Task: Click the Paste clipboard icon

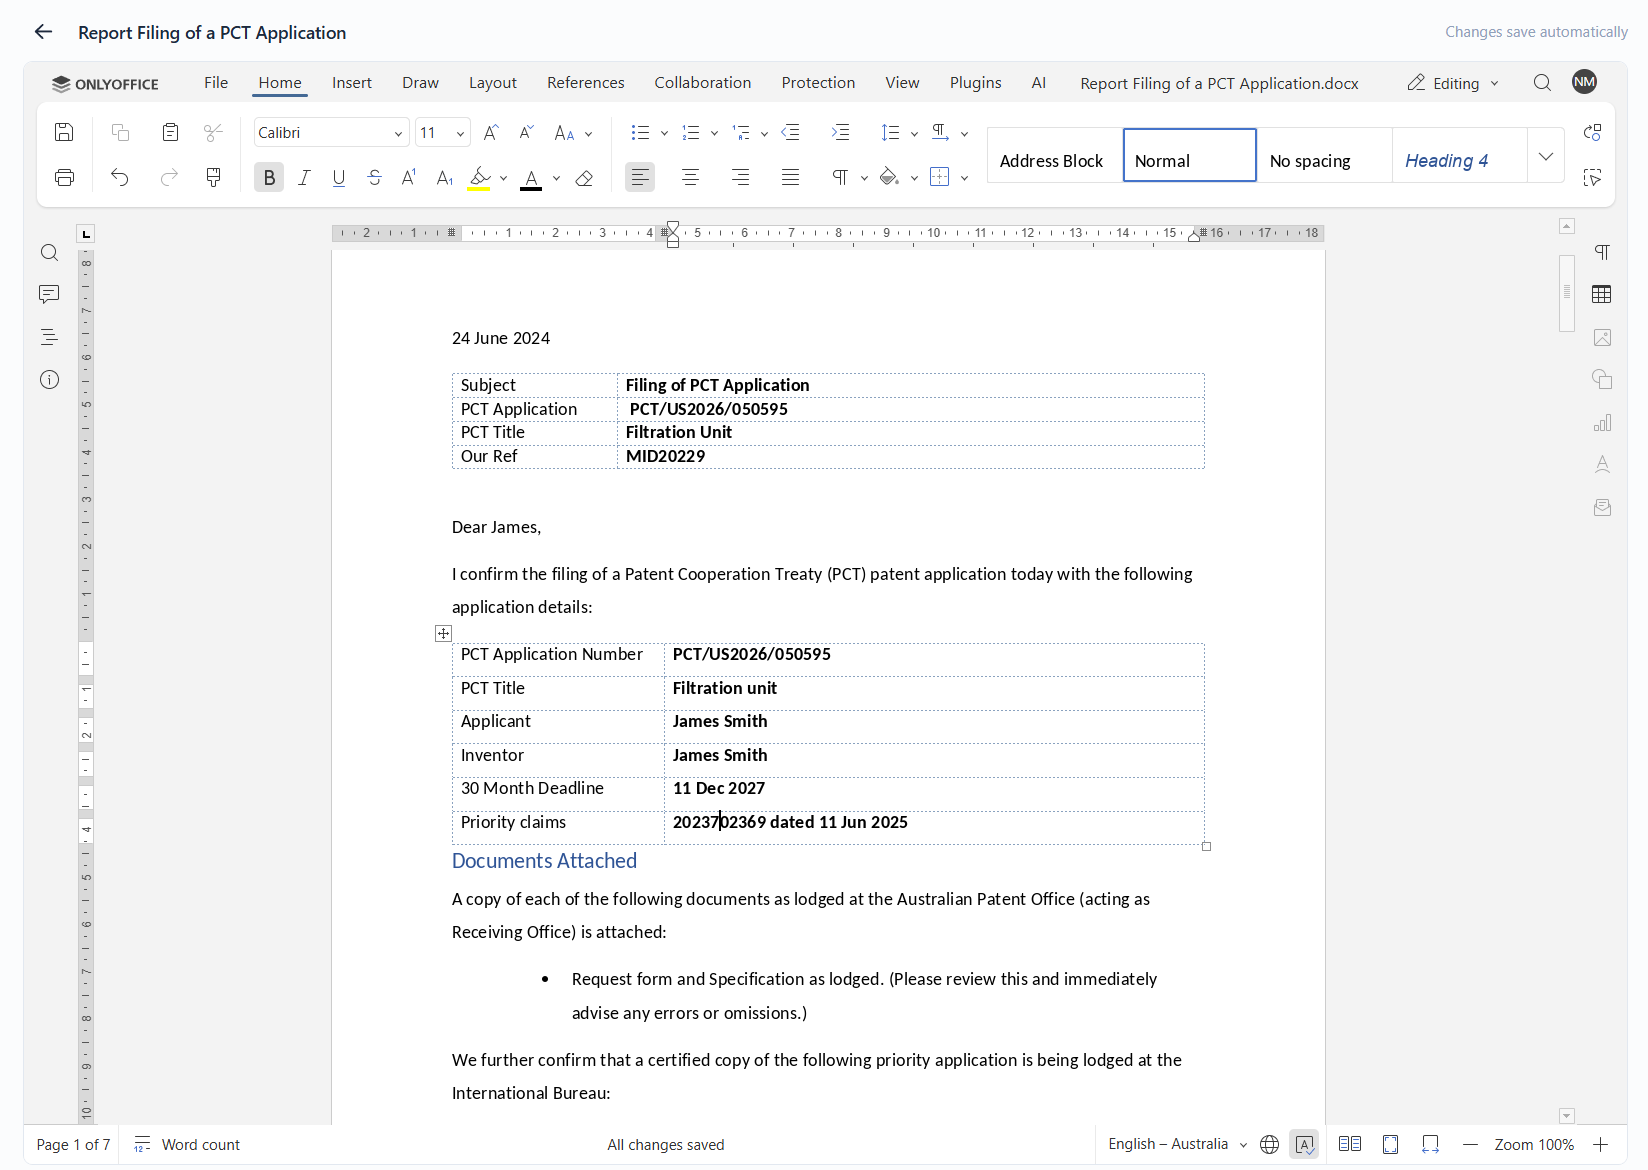Action: tap(170, 132)
